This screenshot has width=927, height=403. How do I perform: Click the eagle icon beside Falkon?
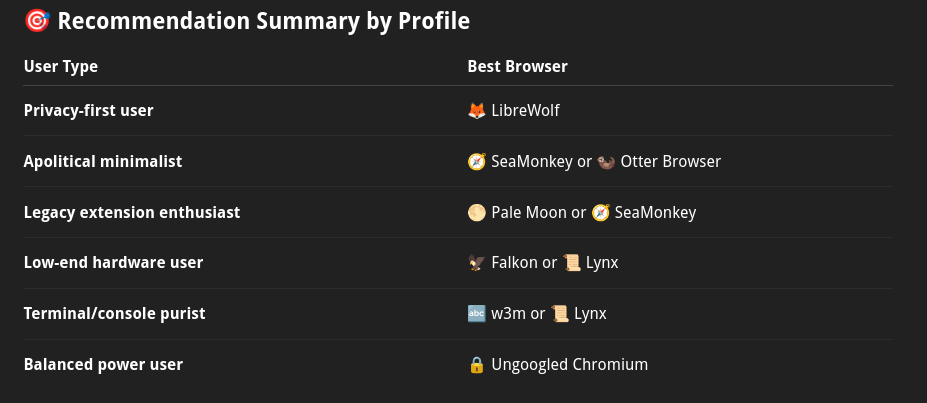coord(477,262)
